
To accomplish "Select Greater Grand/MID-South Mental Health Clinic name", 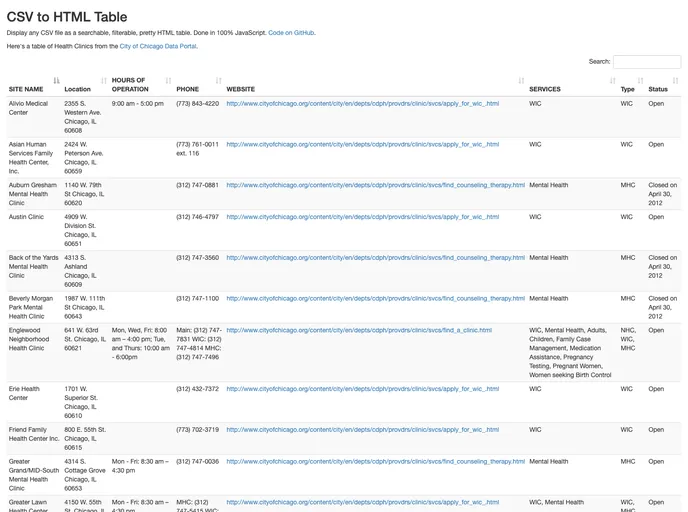I will 34,475.
